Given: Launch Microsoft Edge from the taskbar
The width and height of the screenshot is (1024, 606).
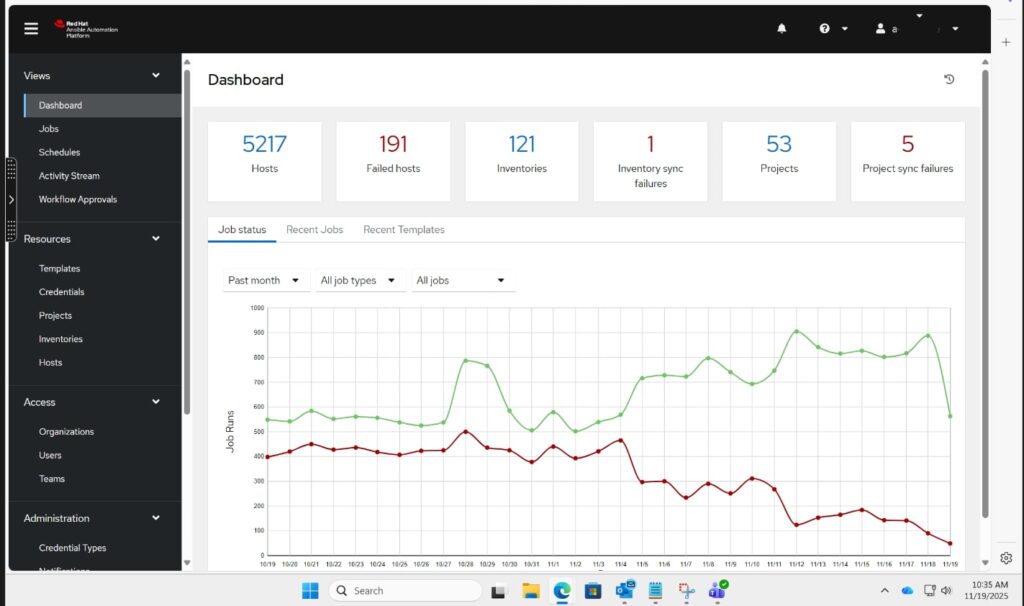Looking at the screenshot, I should click(x=560, y=590).
